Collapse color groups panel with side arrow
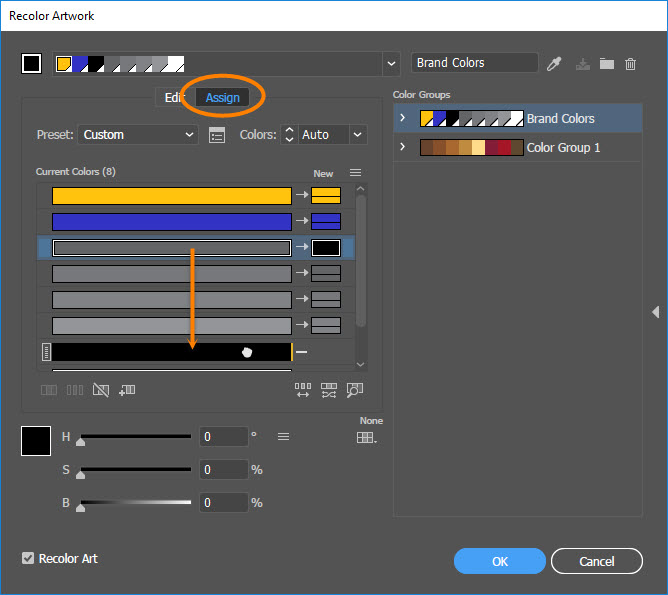 coord(656,312)
